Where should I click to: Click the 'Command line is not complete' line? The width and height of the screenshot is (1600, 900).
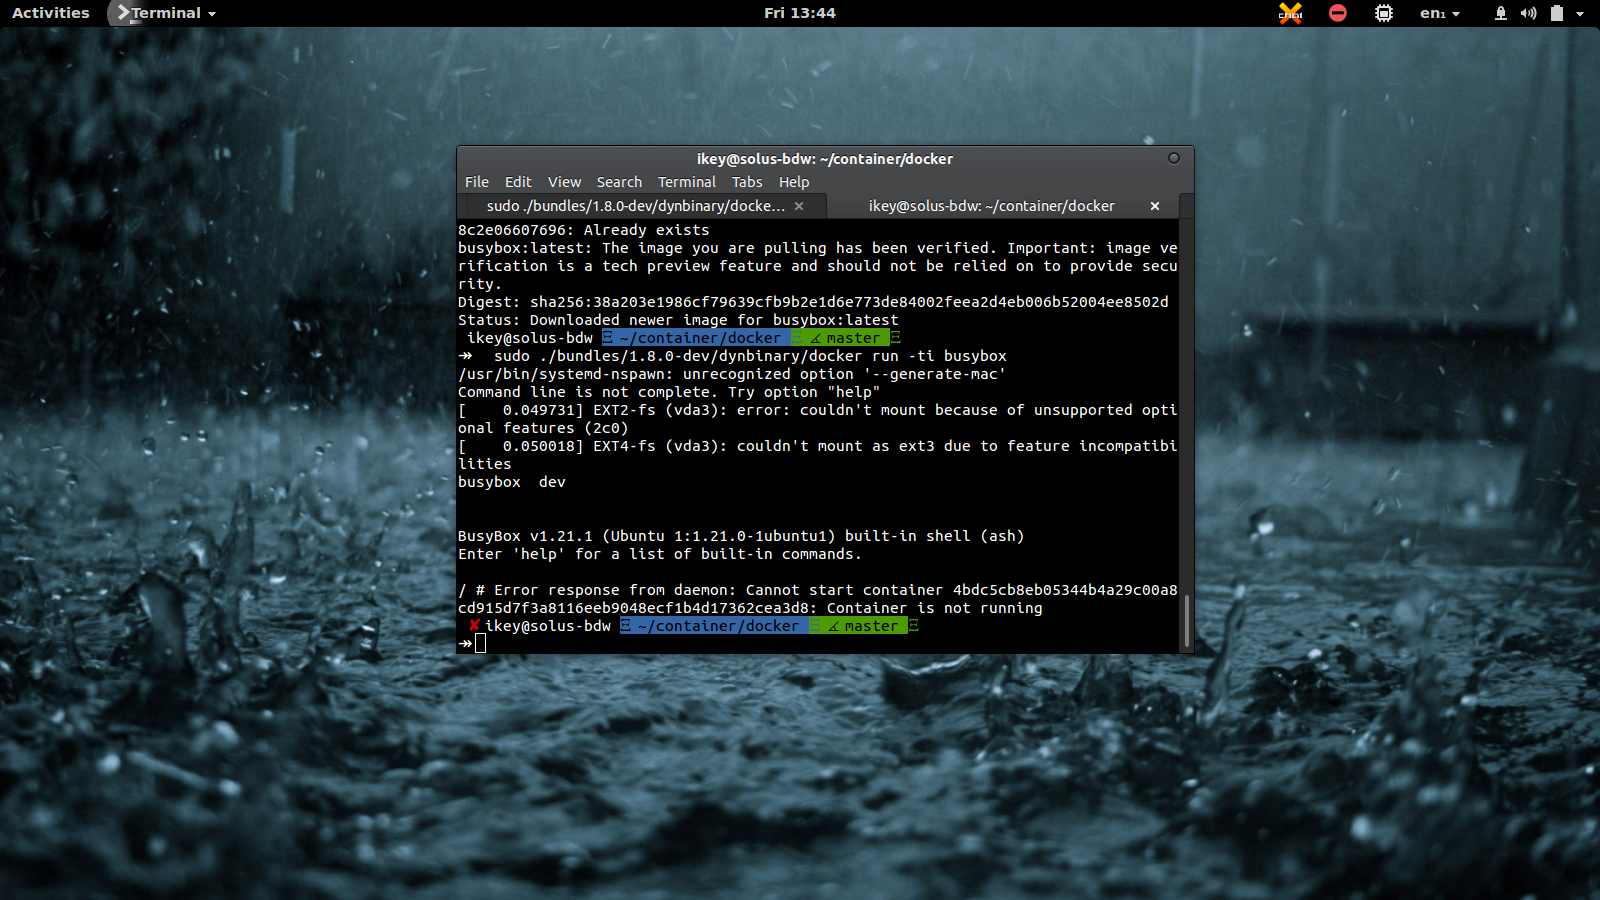669,392
